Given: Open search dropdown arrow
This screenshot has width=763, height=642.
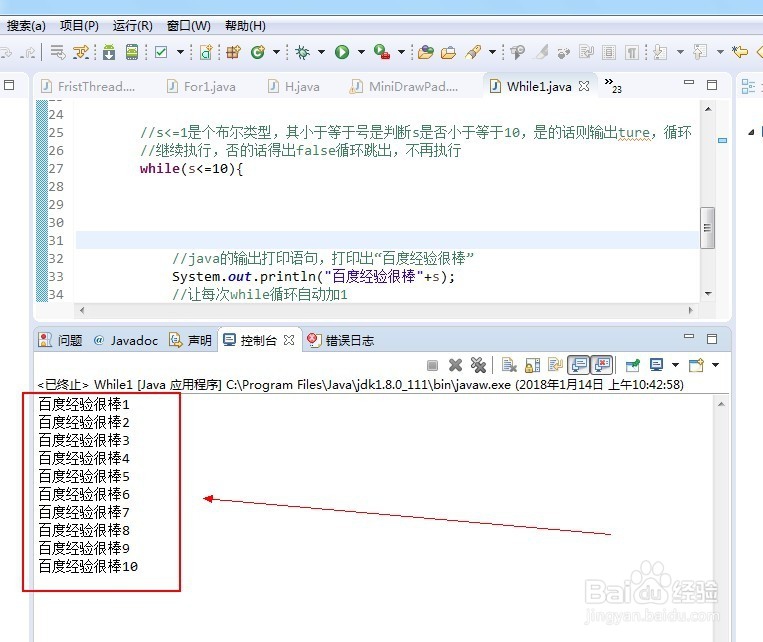Looking at the screenshot, I should click(x=492, y=52).
